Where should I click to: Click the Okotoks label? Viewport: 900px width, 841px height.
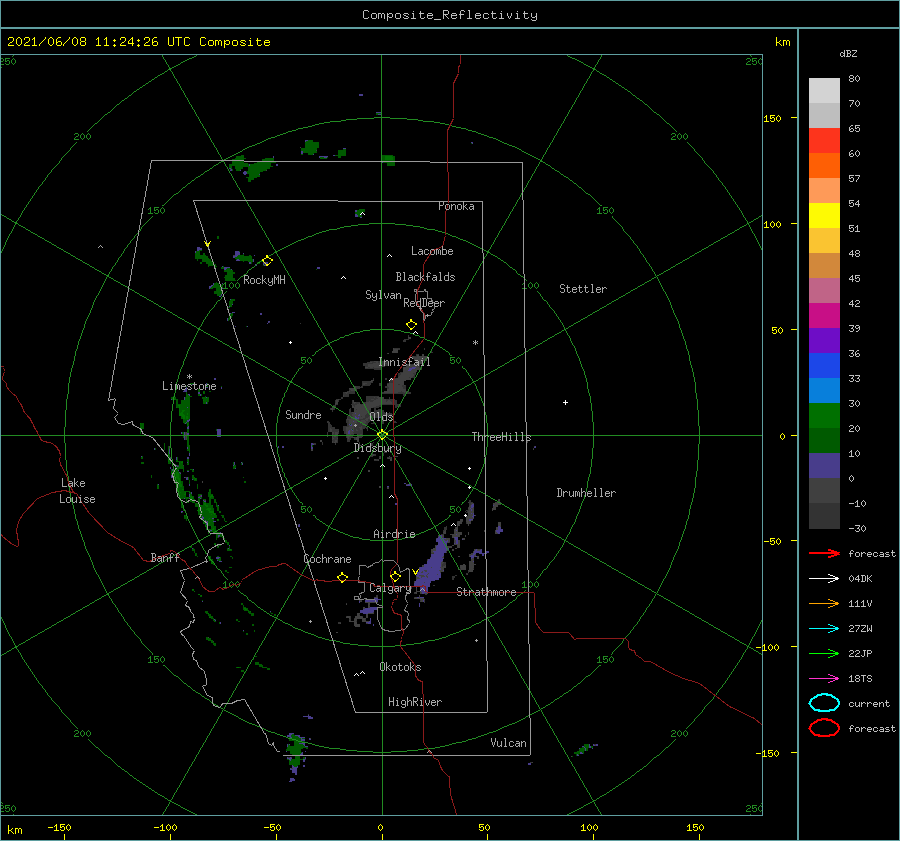[400, 667]
